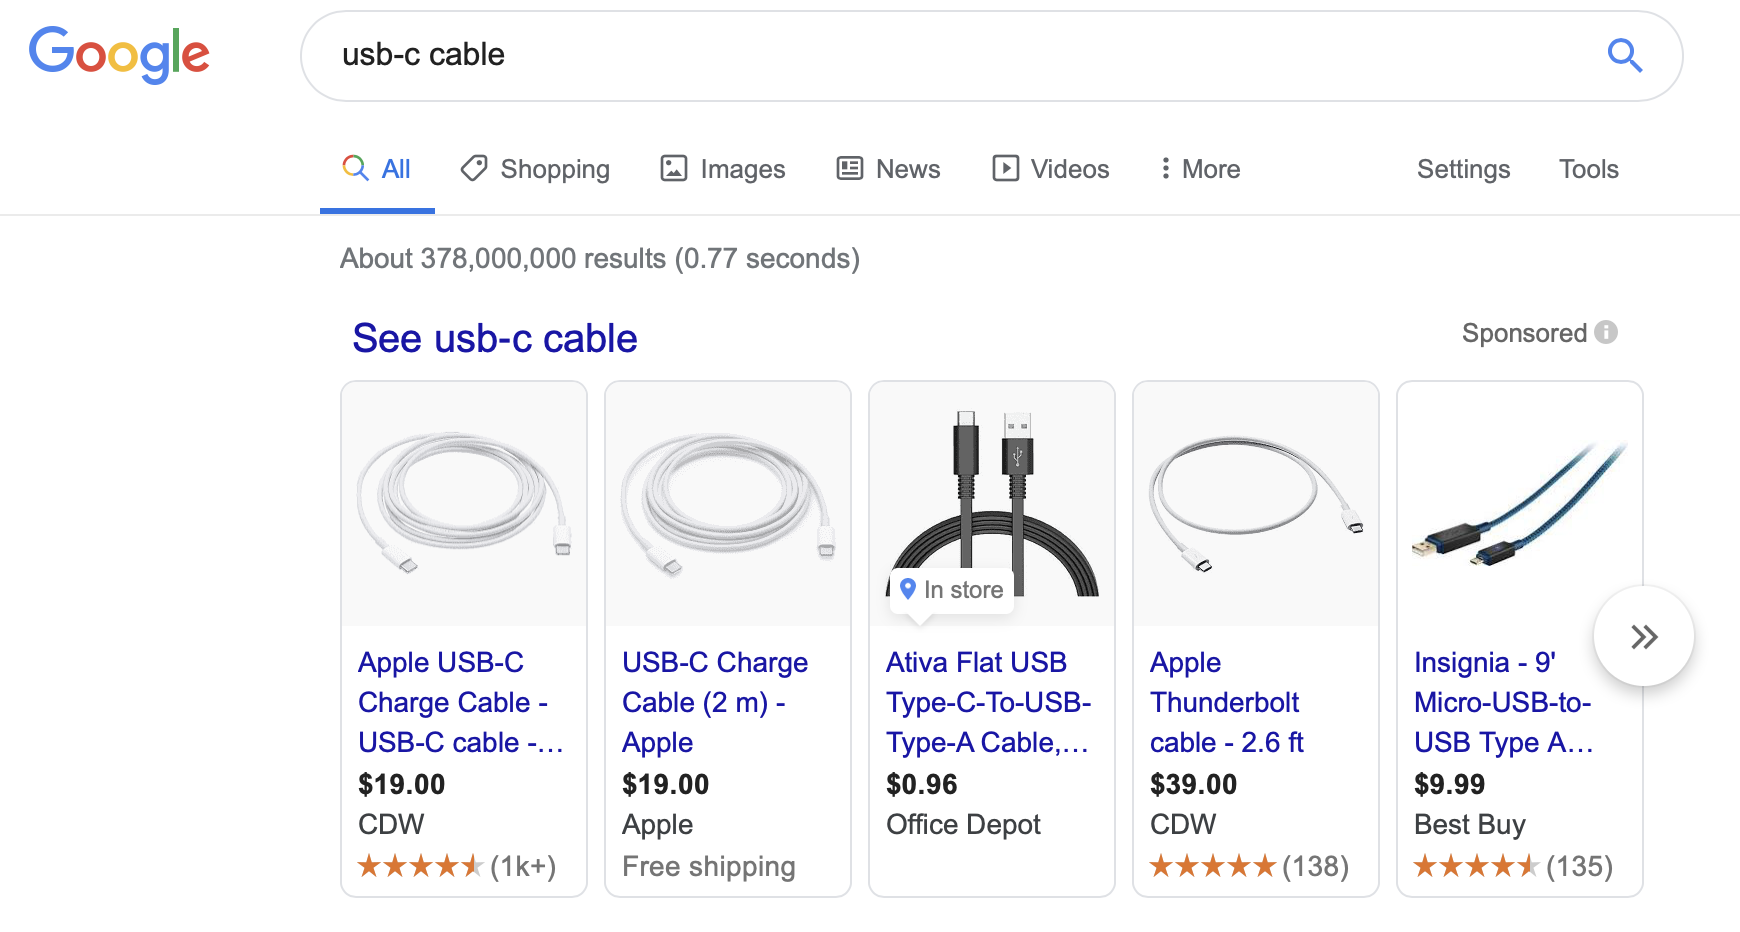Open the Ativa Flat USB cable listing
This screenshot has height=932, width=1740.
point(988,702)
